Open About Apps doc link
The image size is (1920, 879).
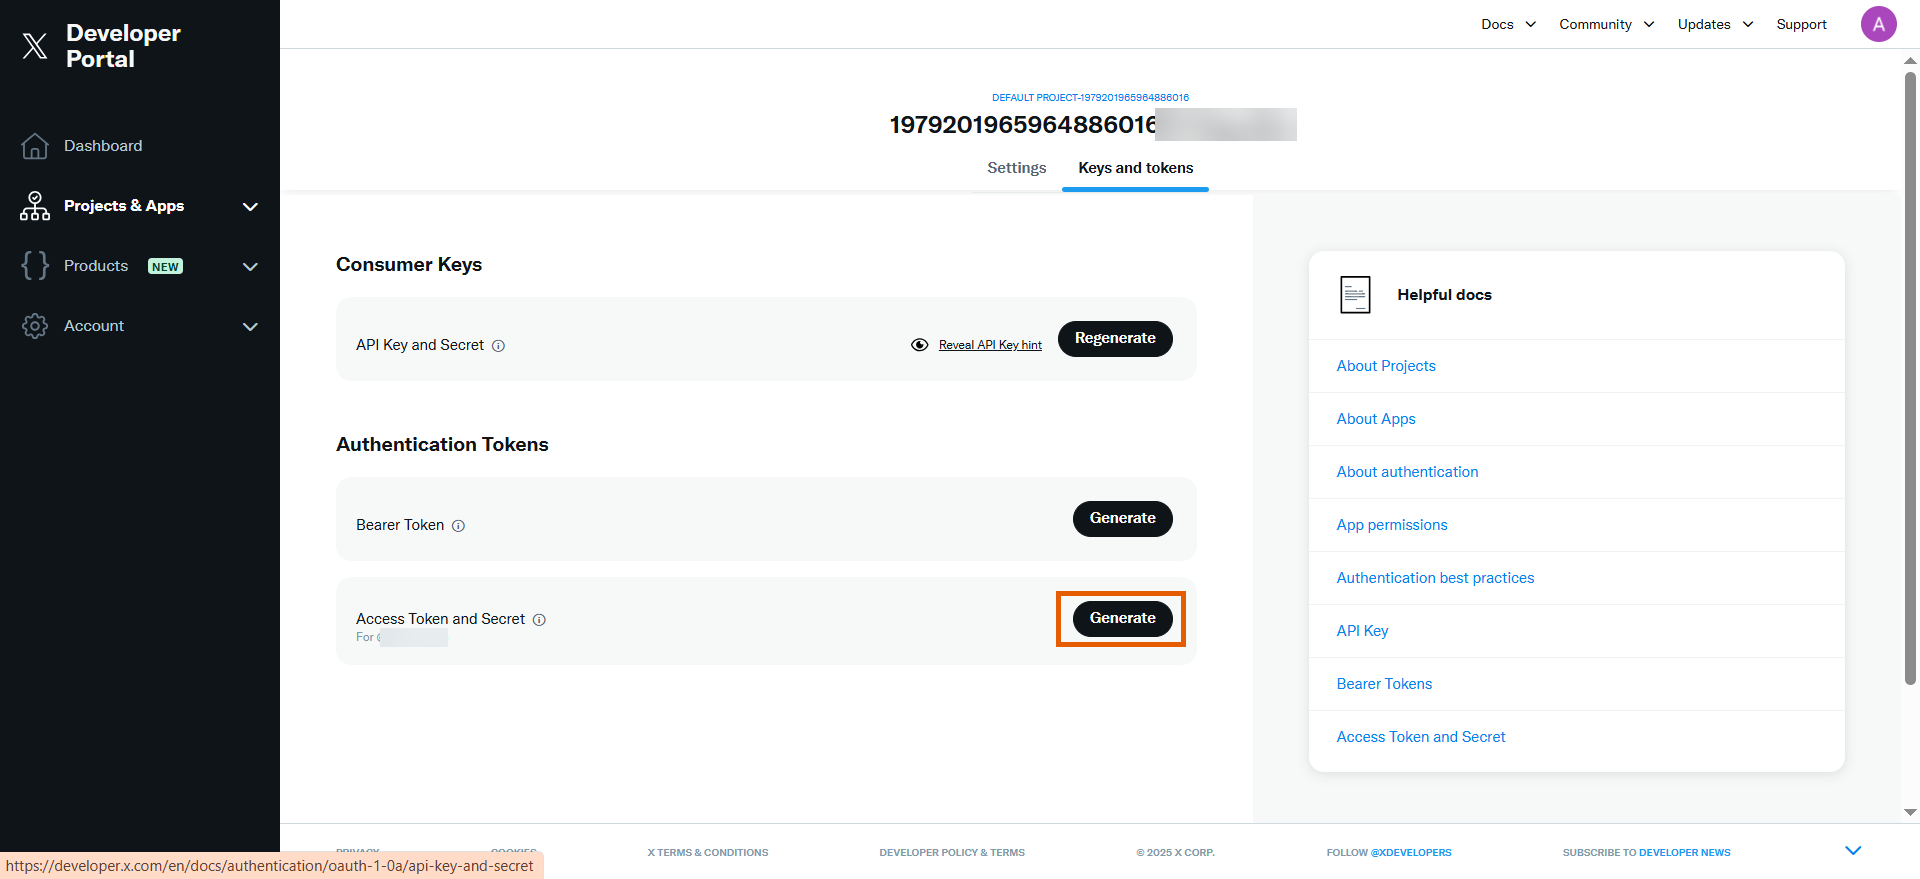point(1376,419)
